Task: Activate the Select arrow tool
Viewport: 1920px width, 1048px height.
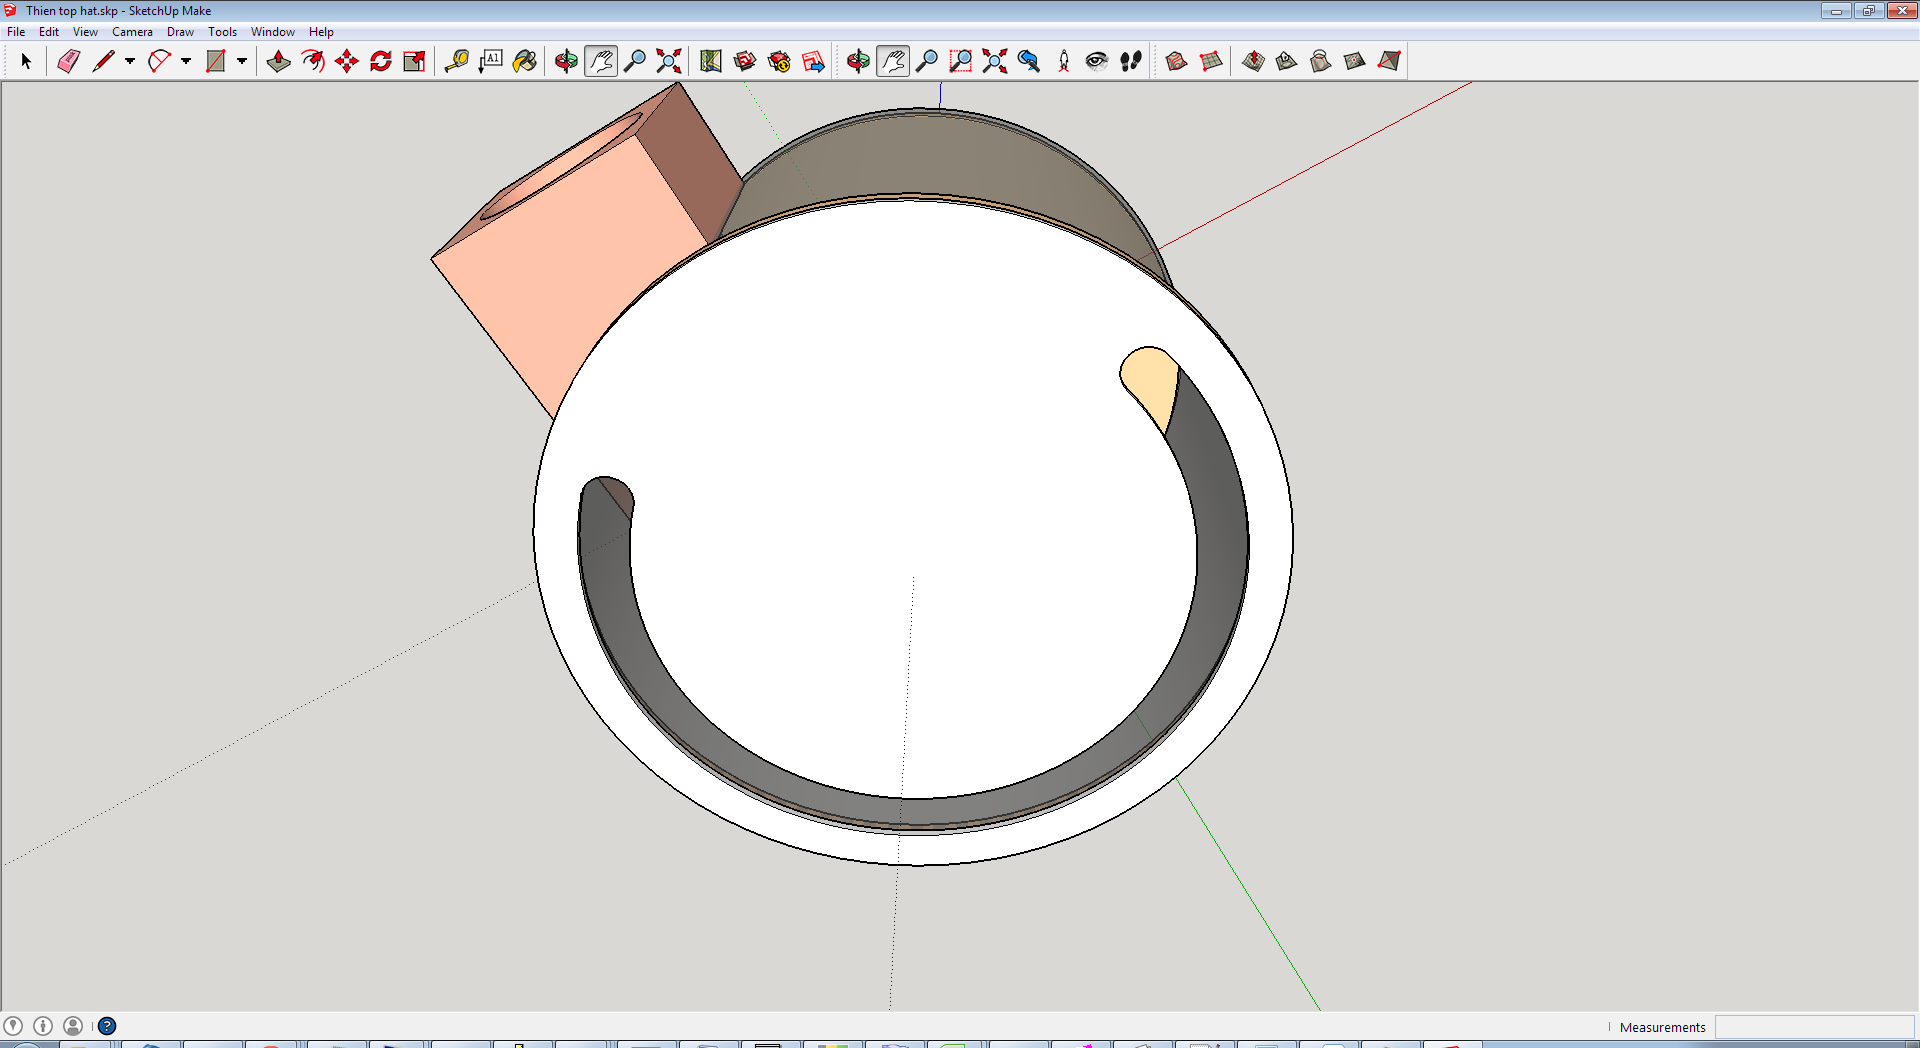Action: pos(26,61)
